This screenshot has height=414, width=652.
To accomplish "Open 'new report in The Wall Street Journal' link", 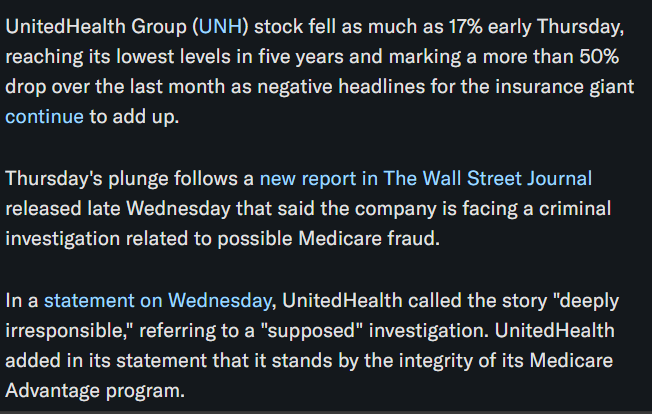I will [425, 178].
